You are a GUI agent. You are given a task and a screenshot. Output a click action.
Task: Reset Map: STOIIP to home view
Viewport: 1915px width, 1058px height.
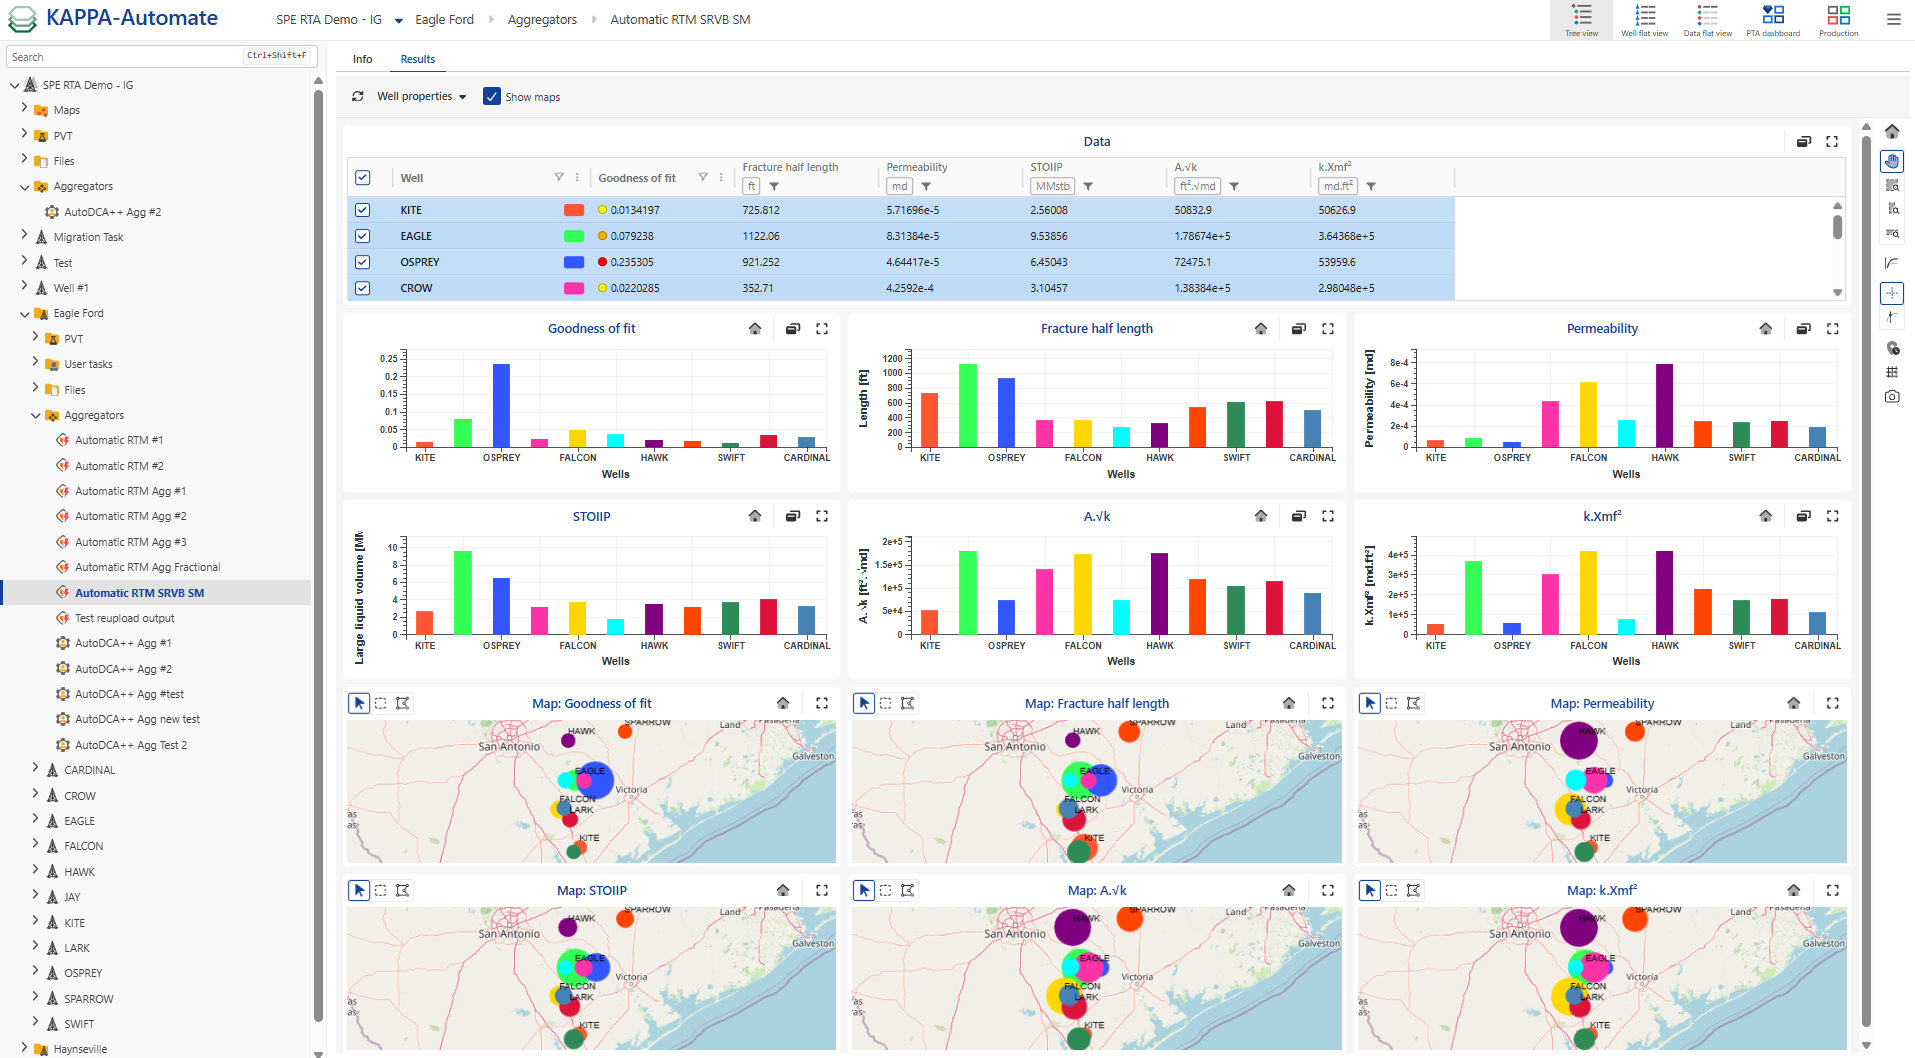point(783,890)
